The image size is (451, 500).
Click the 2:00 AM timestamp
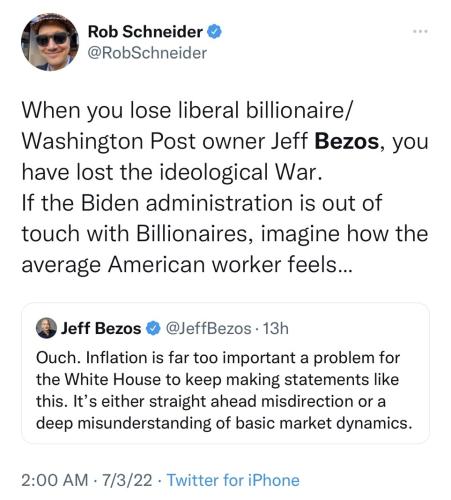tap(54, 480)
